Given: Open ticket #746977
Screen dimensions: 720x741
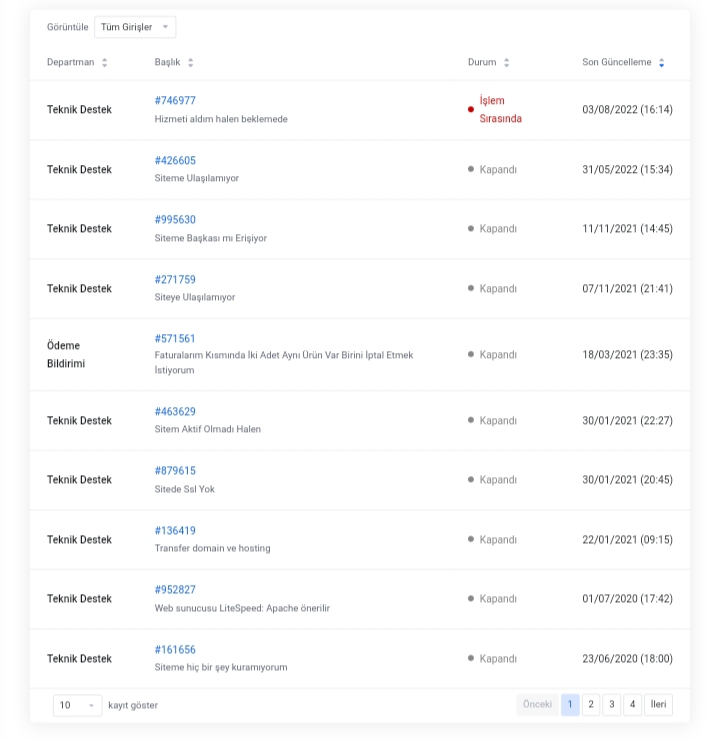Looking at the screenshot, I should coord(175,101).
